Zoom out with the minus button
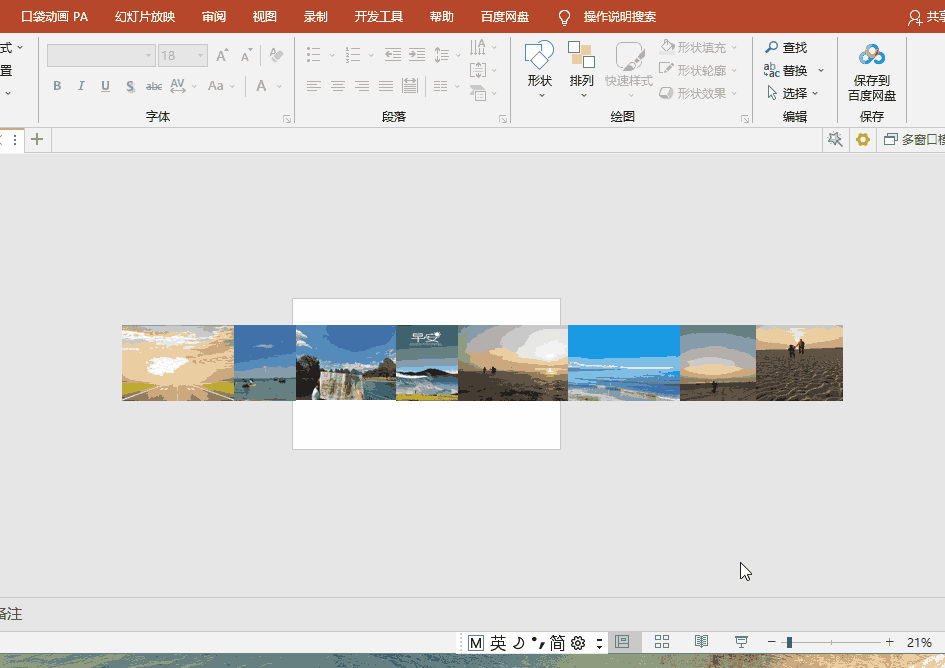 click(771, 643)
